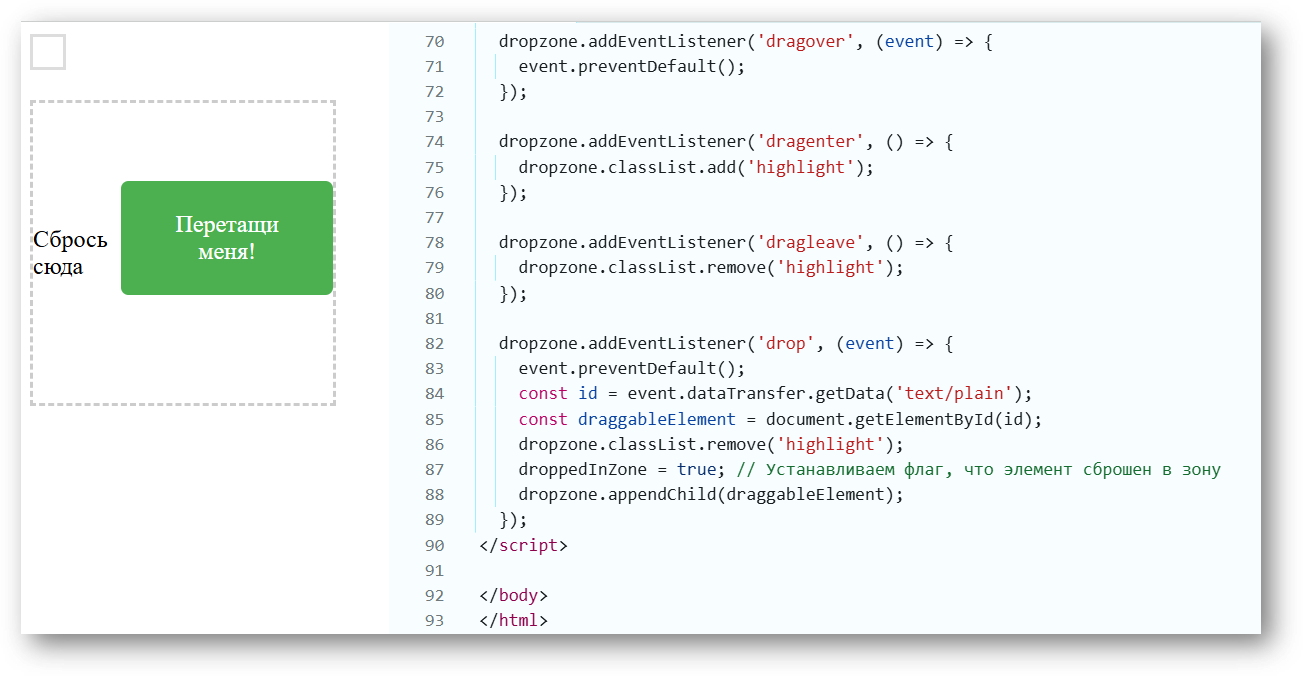The image size is (1303, 676).
Task: Click the 'dragleave' string in code
Action: [x=810, y=242]
